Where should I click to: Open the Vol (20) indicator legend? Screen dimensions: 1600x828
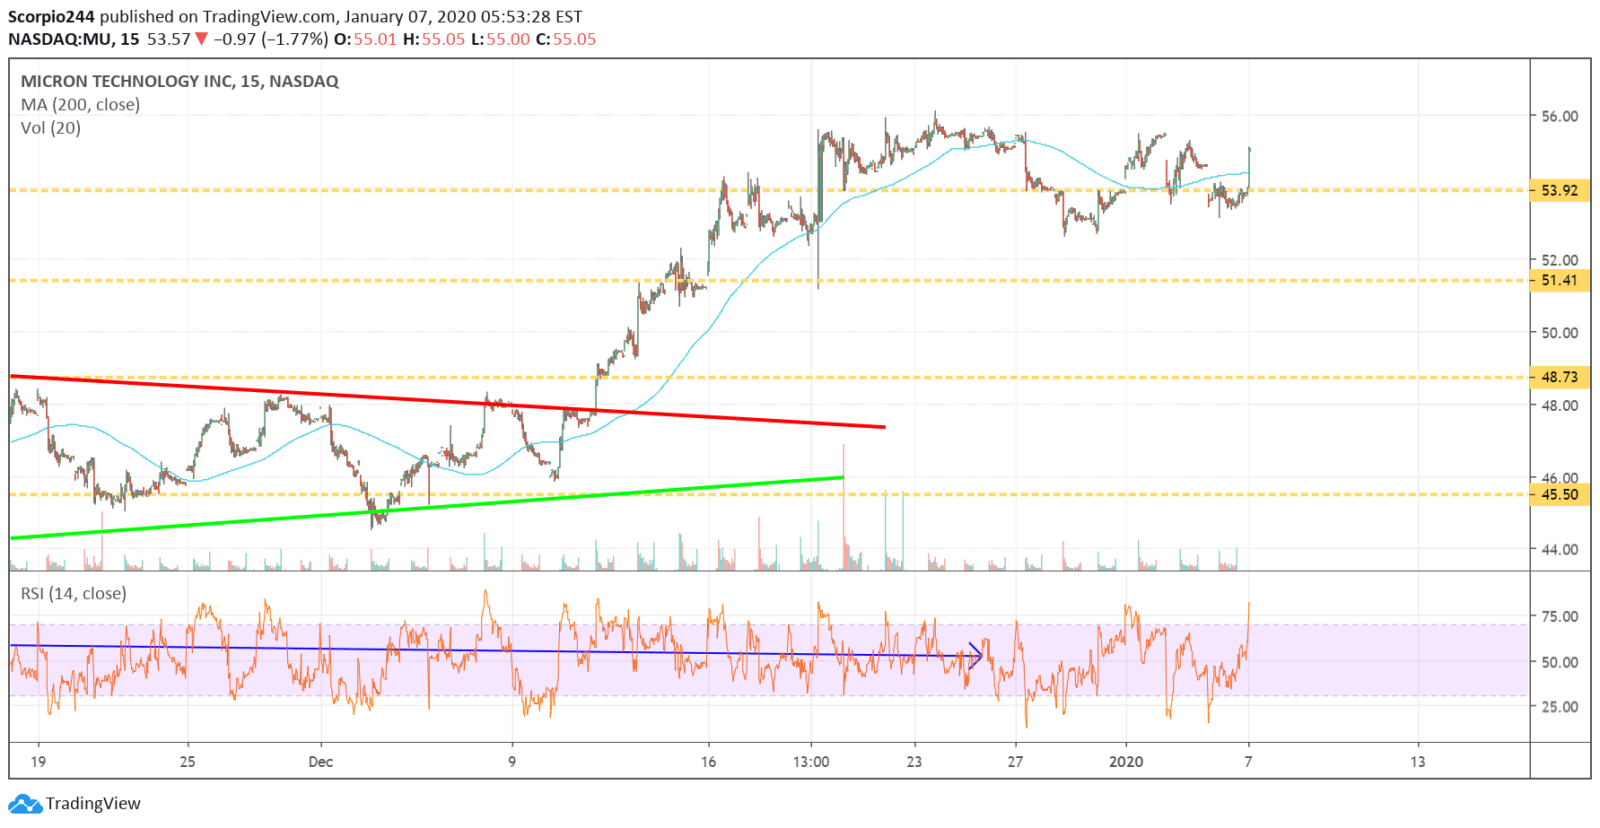(51, 128)
